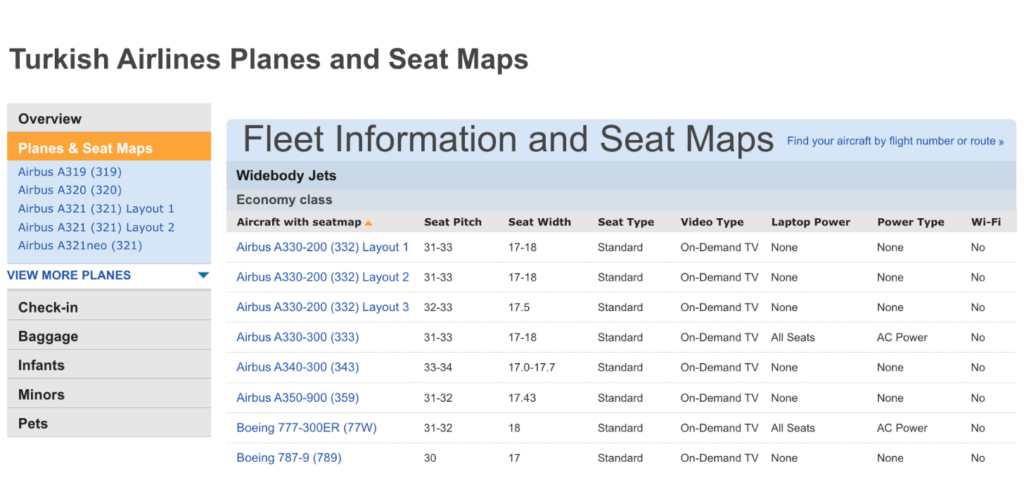
Task: Open Airbus A330-300 (333) seatmap
Action: [x=297, y=338]
